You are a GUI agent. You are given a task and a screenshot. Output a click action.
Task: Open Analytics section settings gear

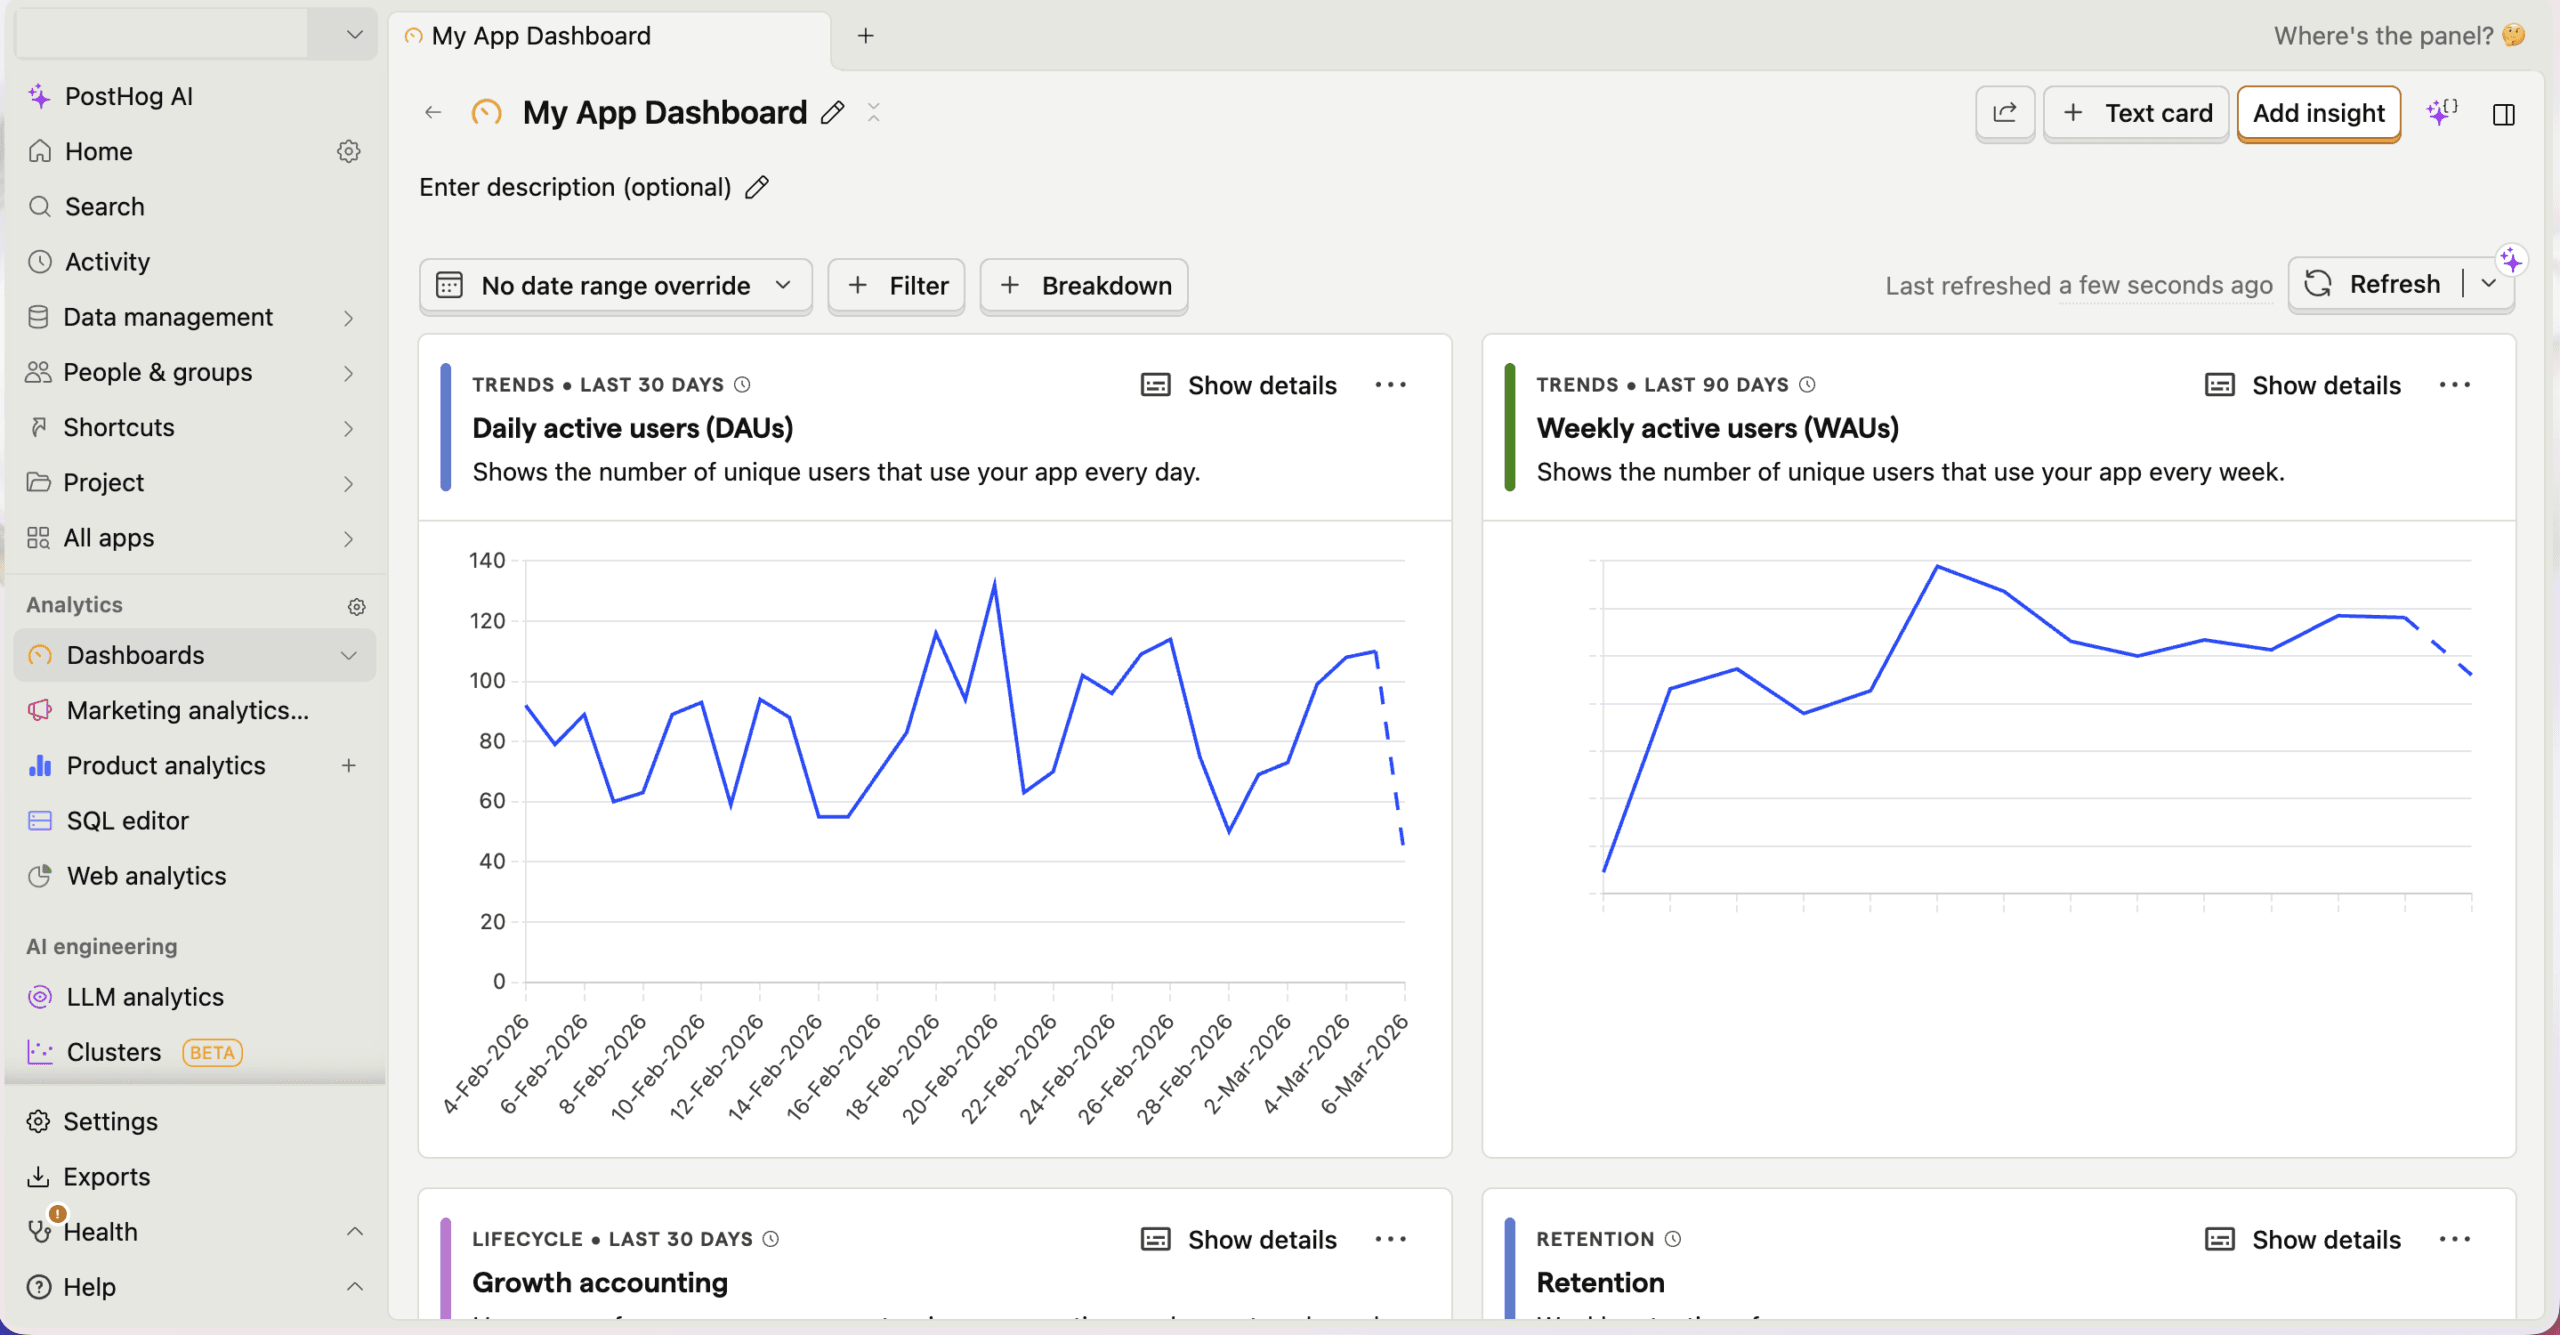pyautogui.click(x=356, y=606)
